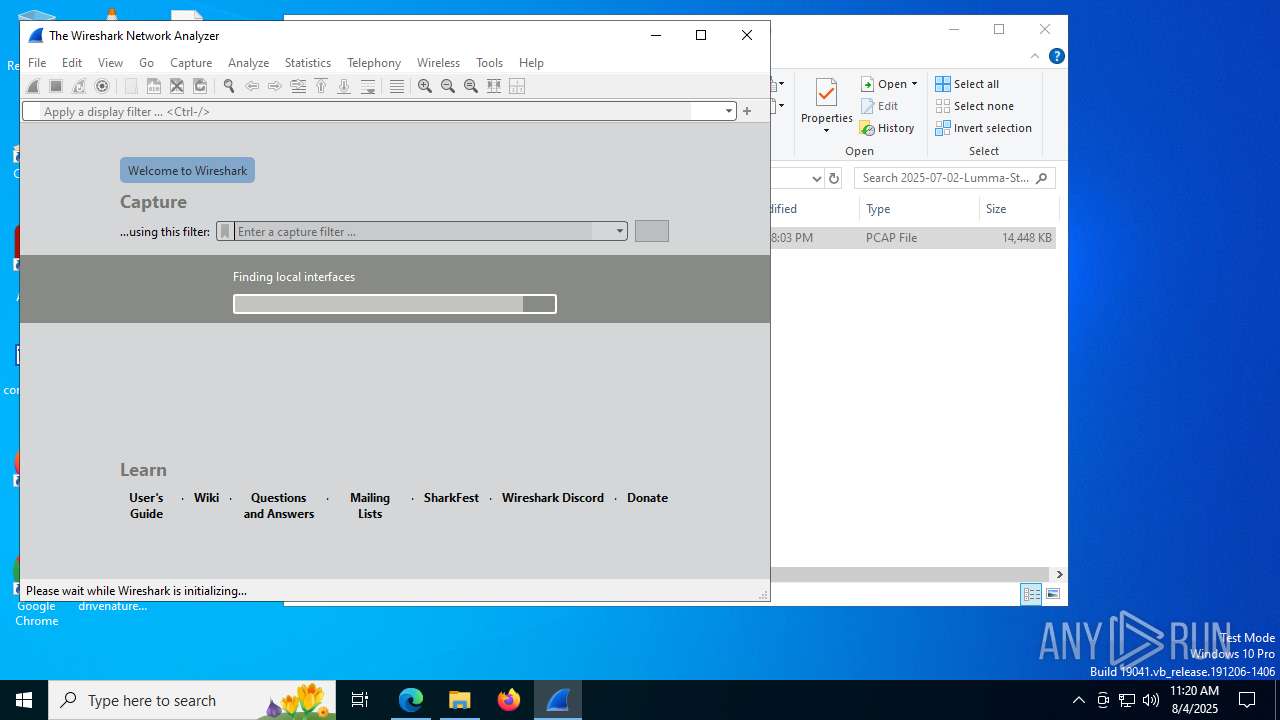
Task: Jump to last packet icon
Action: pos(344,86)
